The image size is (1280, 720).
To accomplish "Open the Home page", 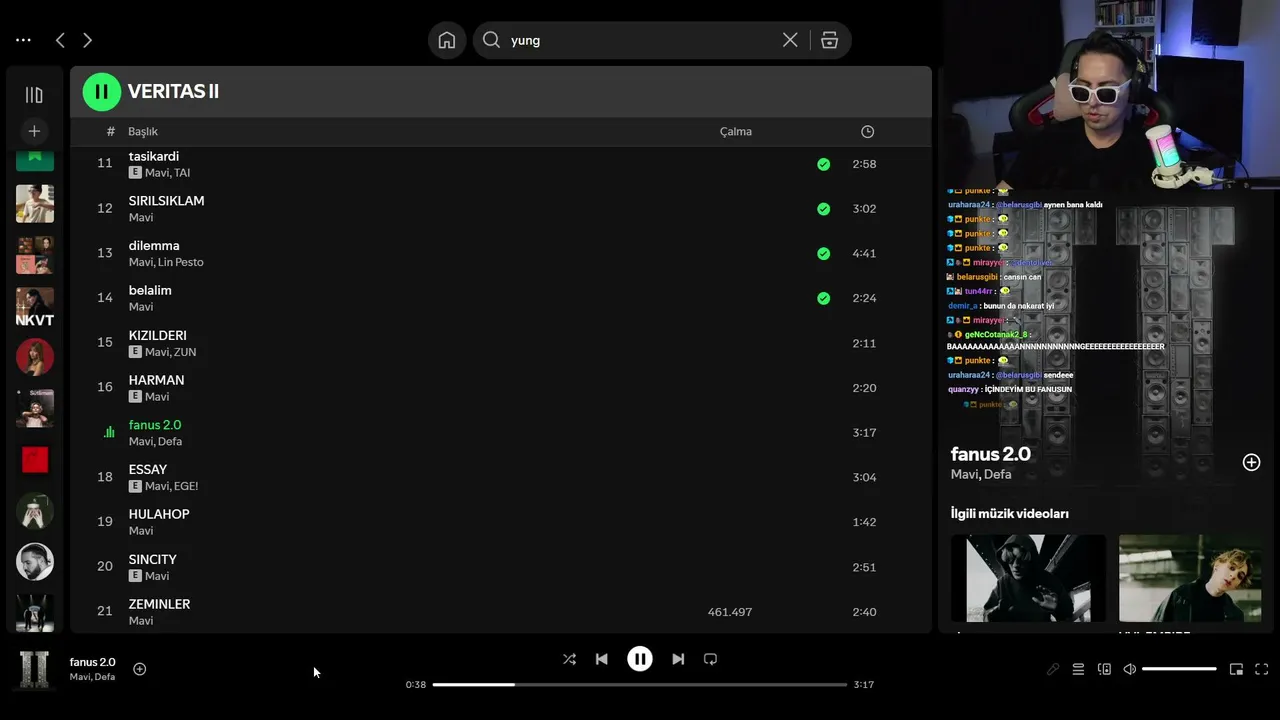I will (x=447, y=40).
